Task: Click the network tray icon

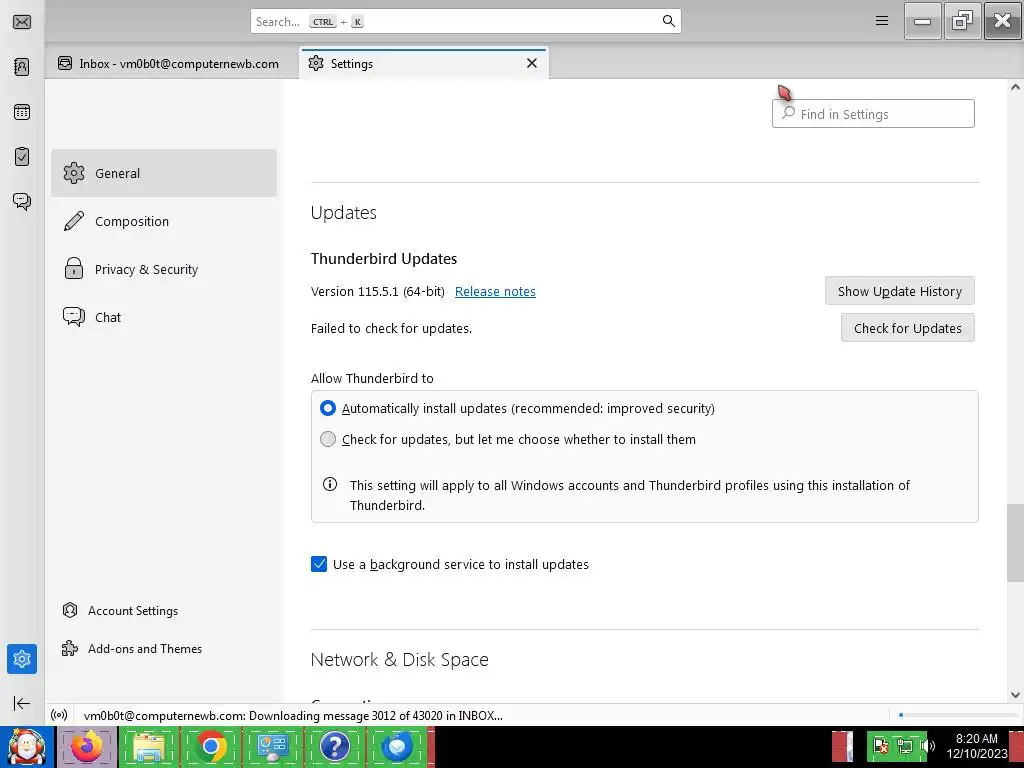Action: click(905, 746)
